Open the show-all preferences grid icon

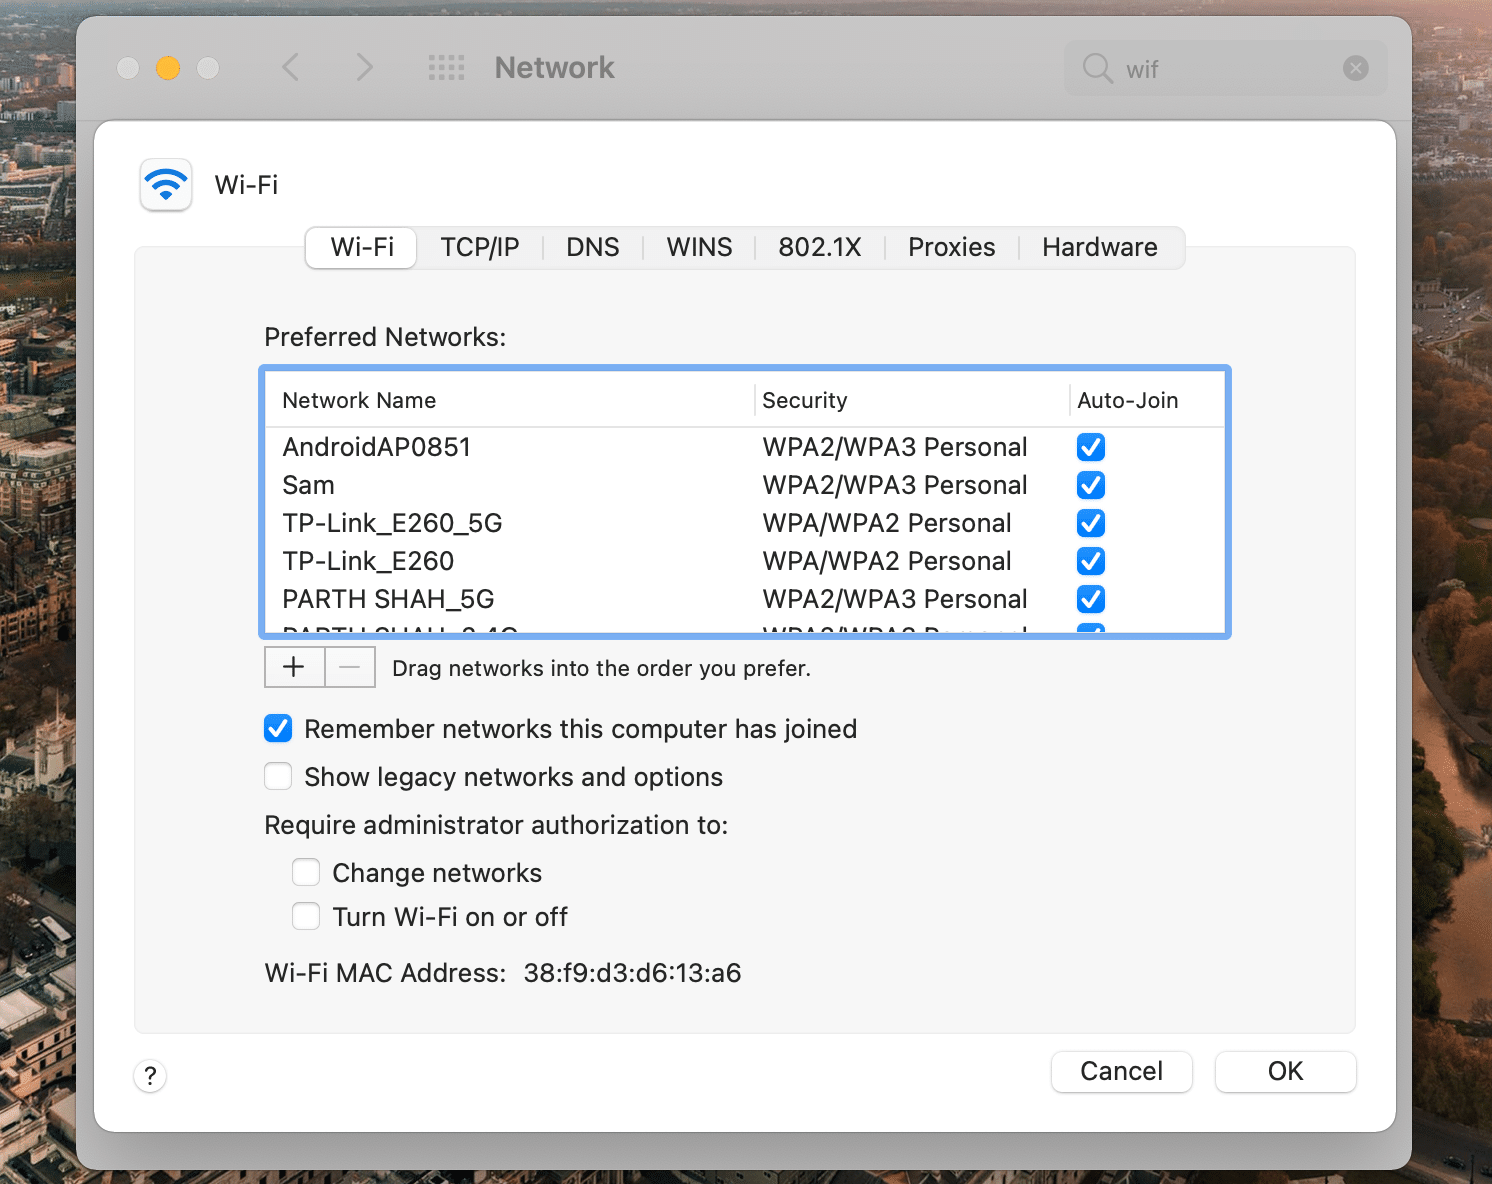pyautogui.click(x=446, y=68)
